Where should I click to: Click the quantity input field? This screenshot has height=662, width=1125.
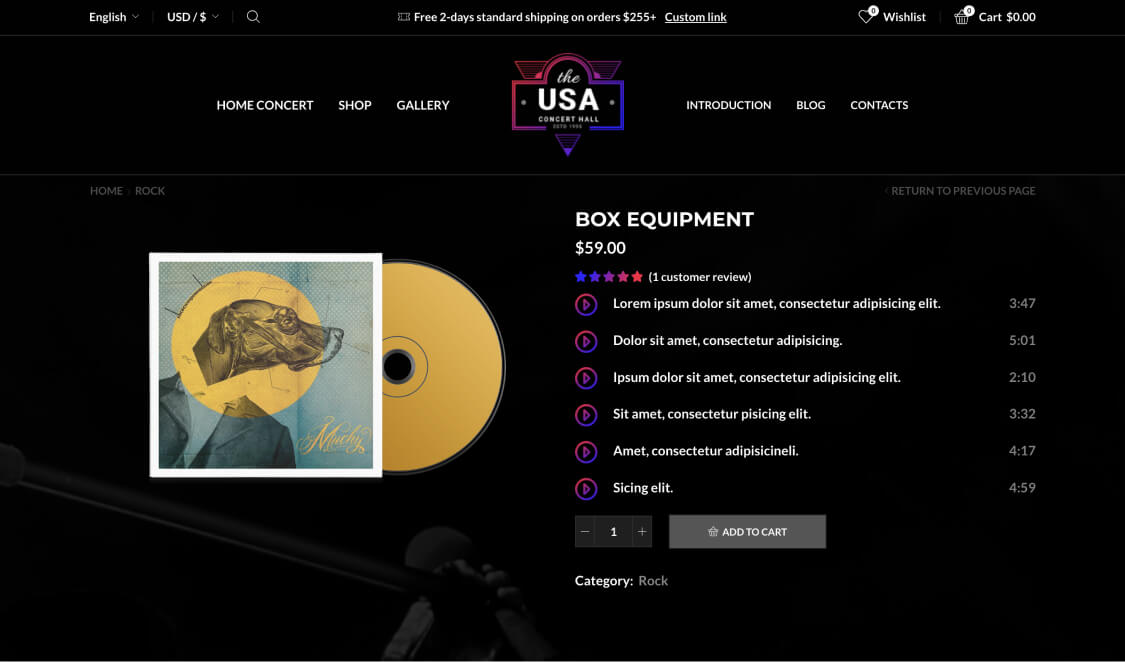click(x=613, y=531)
